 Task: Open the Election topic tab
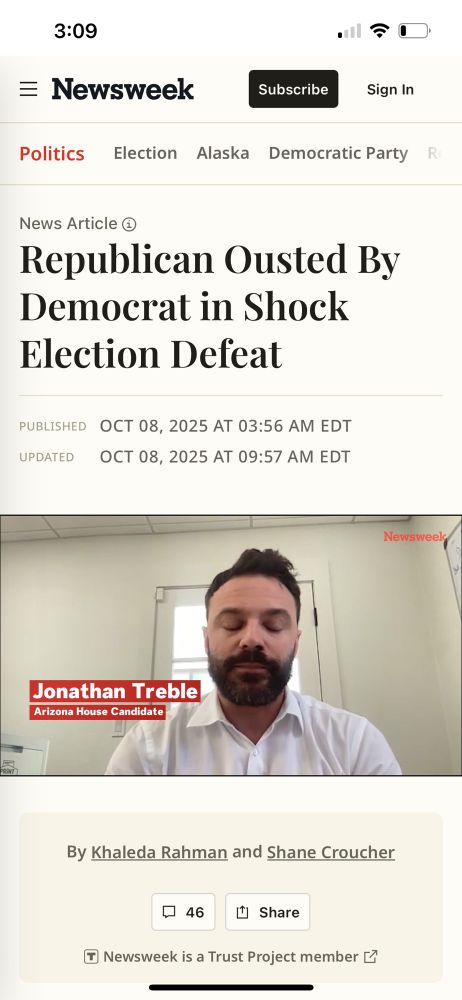pyautogui.click(x=145, y=153)
